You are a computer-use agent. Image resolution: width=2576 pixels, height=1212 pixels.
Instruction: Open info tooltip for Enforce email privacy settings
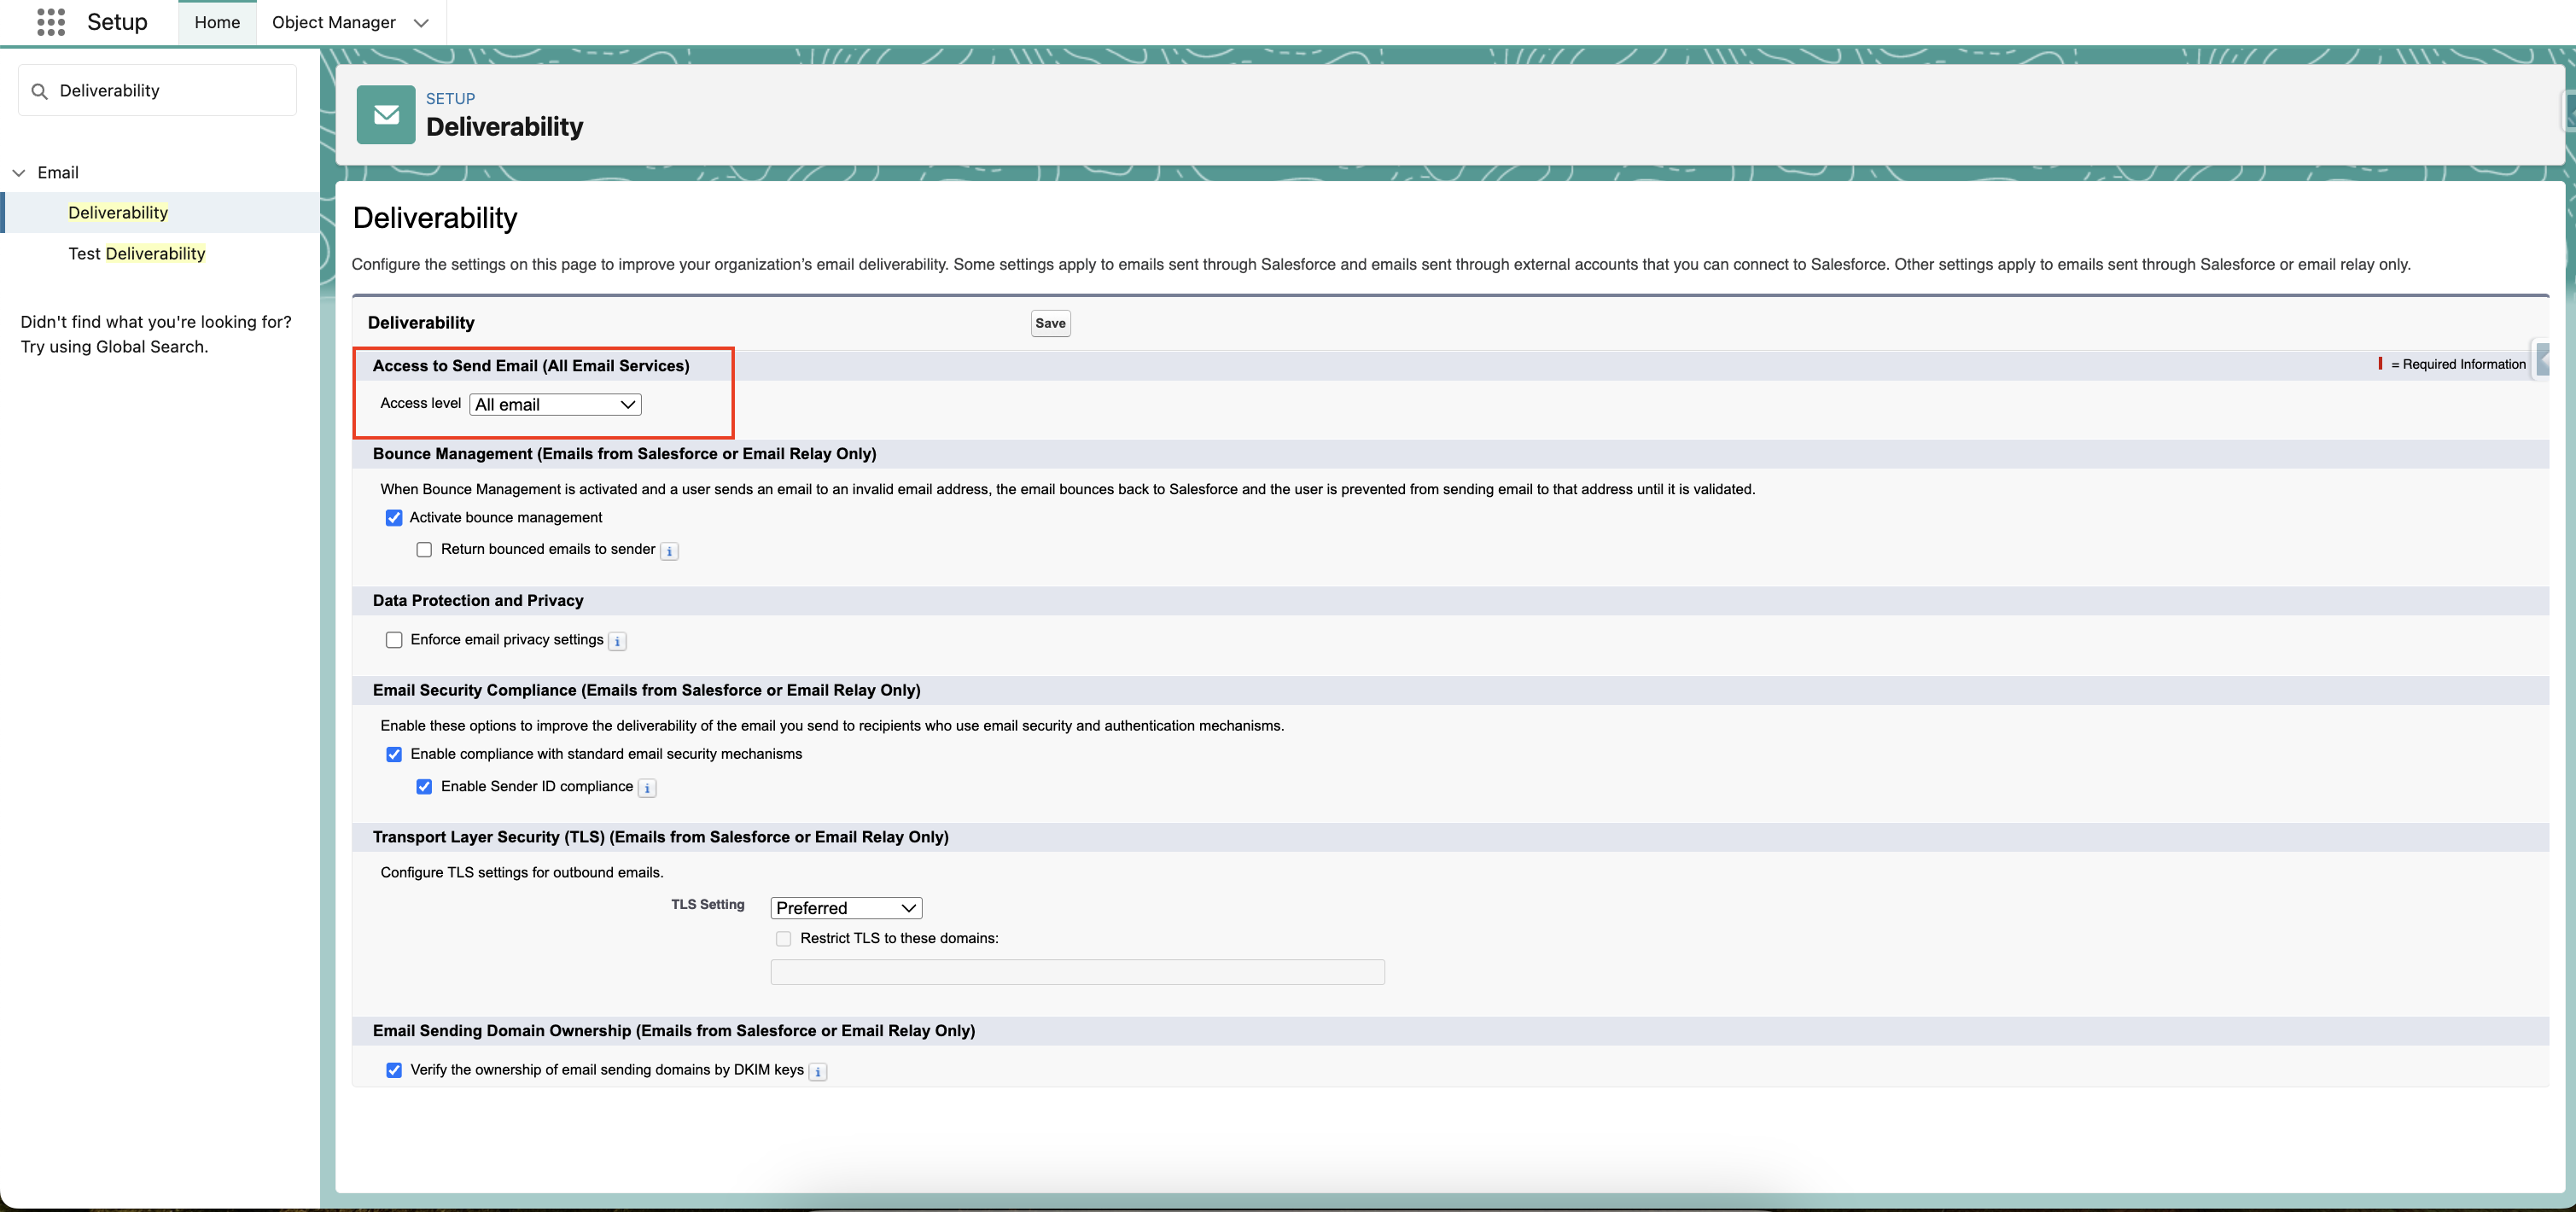click(x=618, y=641)
